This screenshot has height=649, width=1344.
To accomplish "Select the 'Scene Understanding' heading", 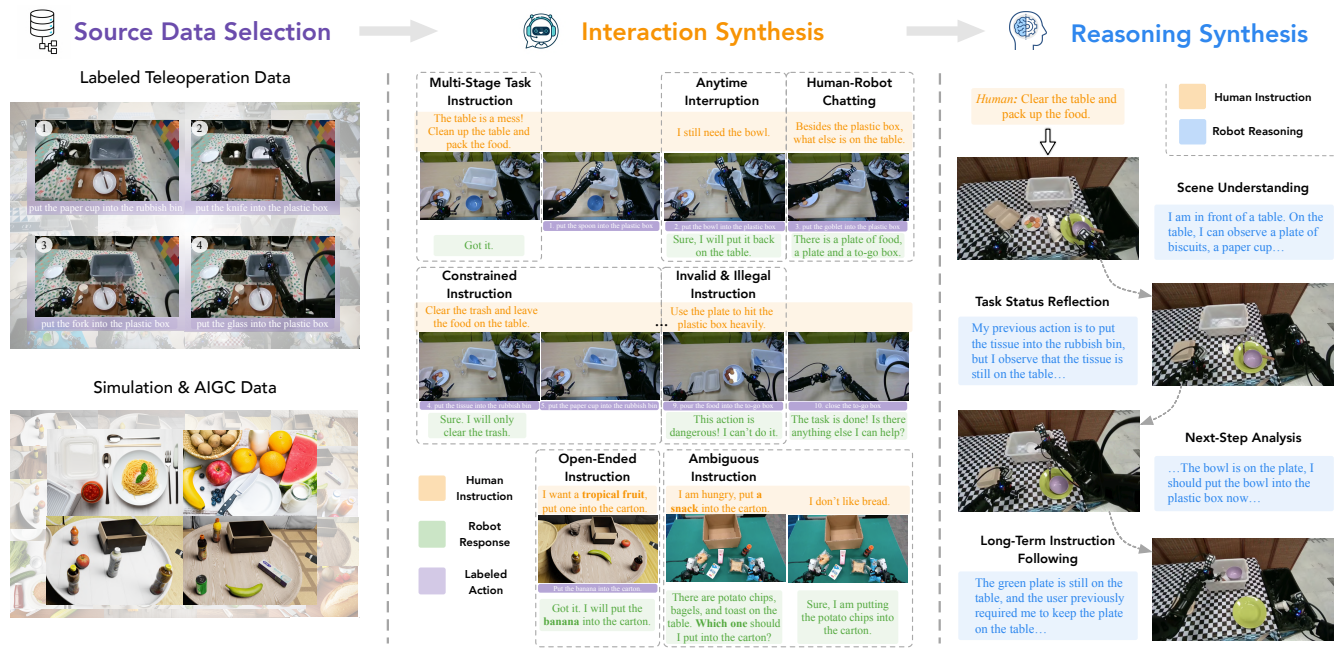I will point(1242,187).
